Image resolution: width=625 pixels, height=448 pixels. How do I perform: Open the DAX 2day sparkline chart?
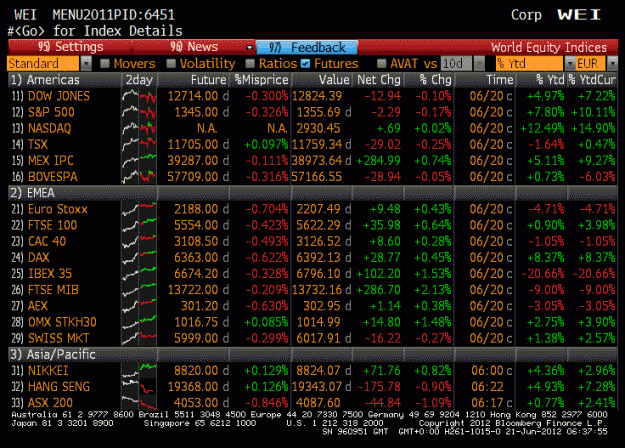(139, 257)
